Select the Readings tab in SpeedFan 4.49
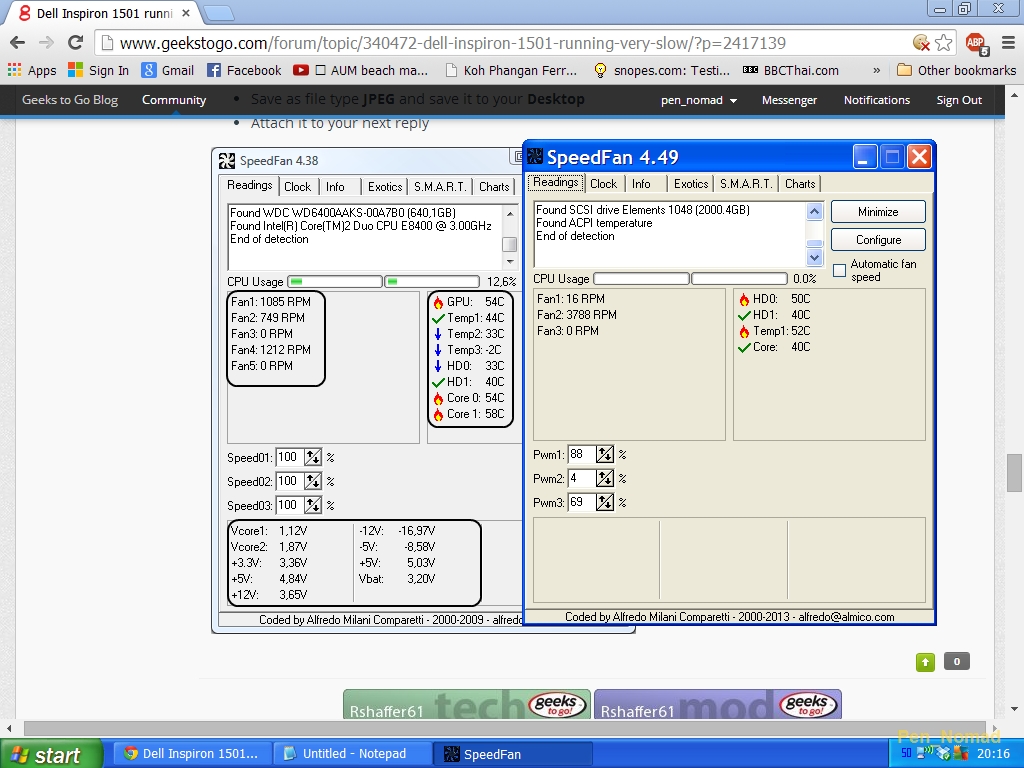Image resolution: width=1024 pixels, height=768 pixels. pos(556,182)
